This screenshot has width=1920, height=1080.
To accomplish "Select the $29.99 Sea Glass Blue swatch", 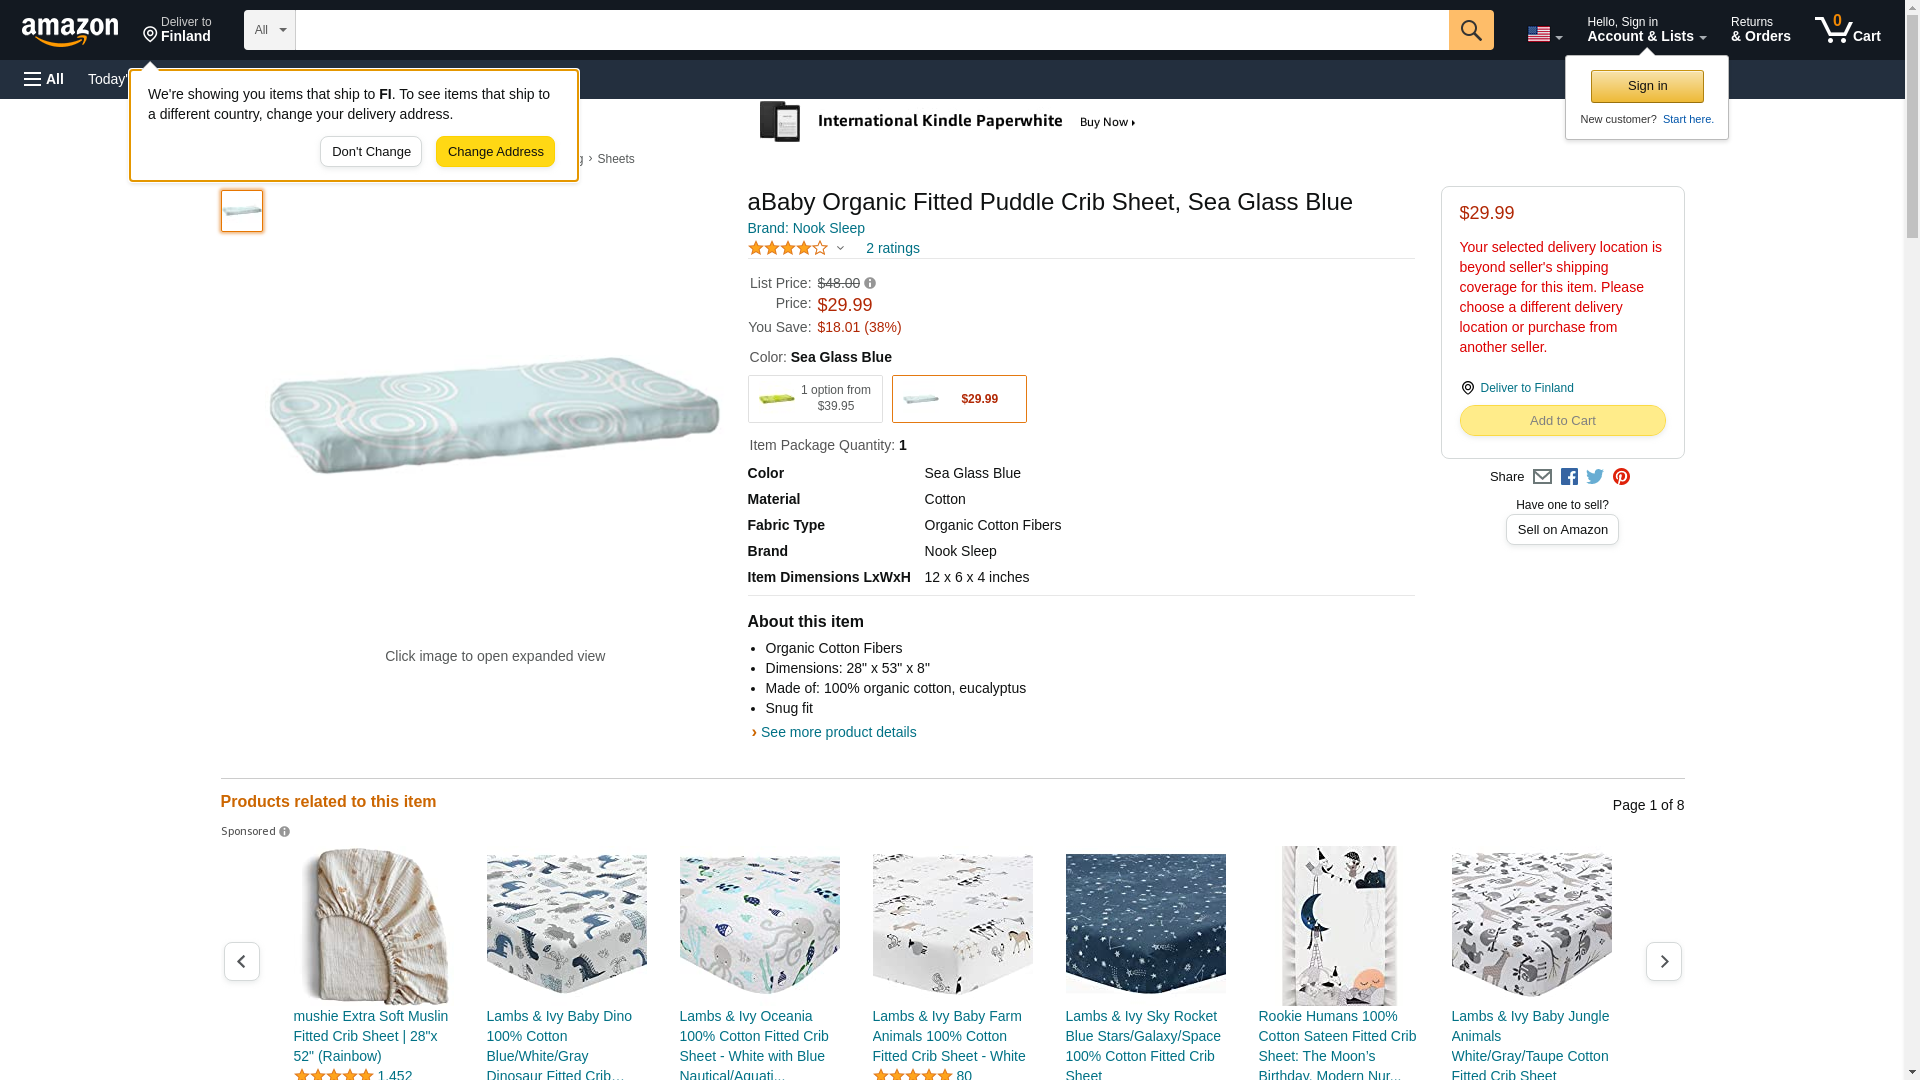I will pyautogui.click(x=958, y=399).
